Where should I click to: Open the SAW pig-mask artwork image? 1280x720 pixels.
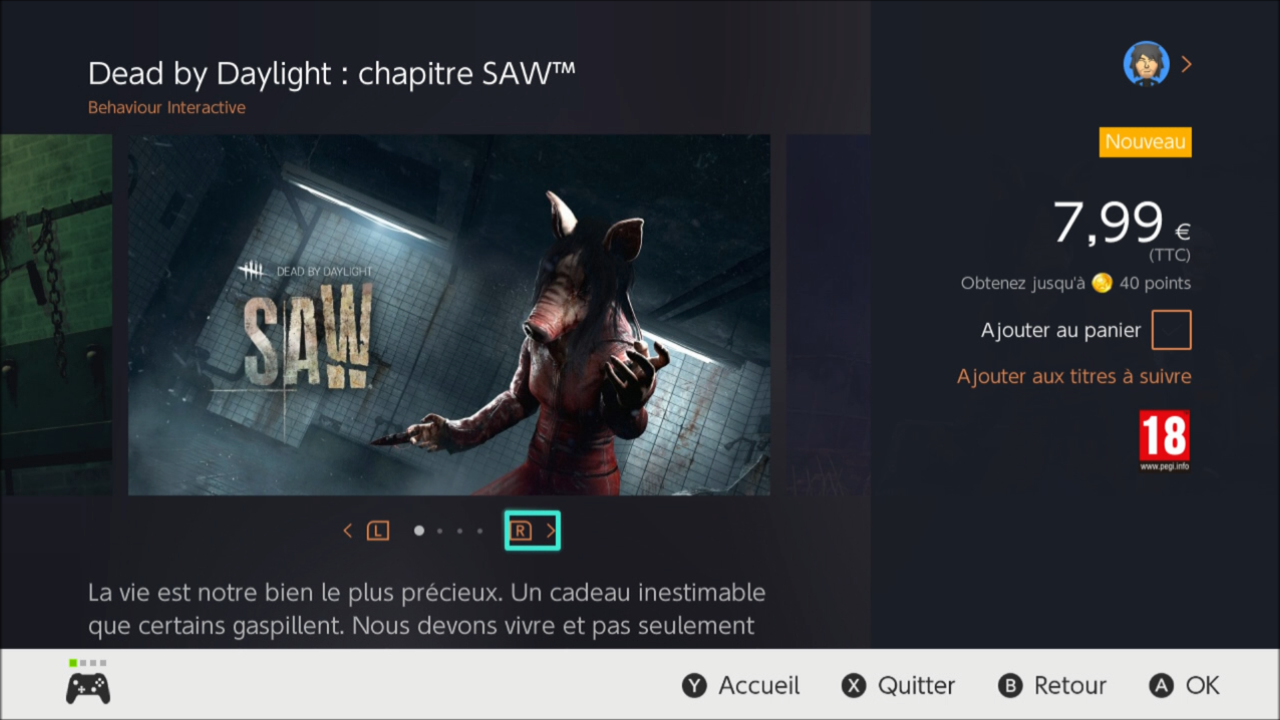click(x=449, y=315)
